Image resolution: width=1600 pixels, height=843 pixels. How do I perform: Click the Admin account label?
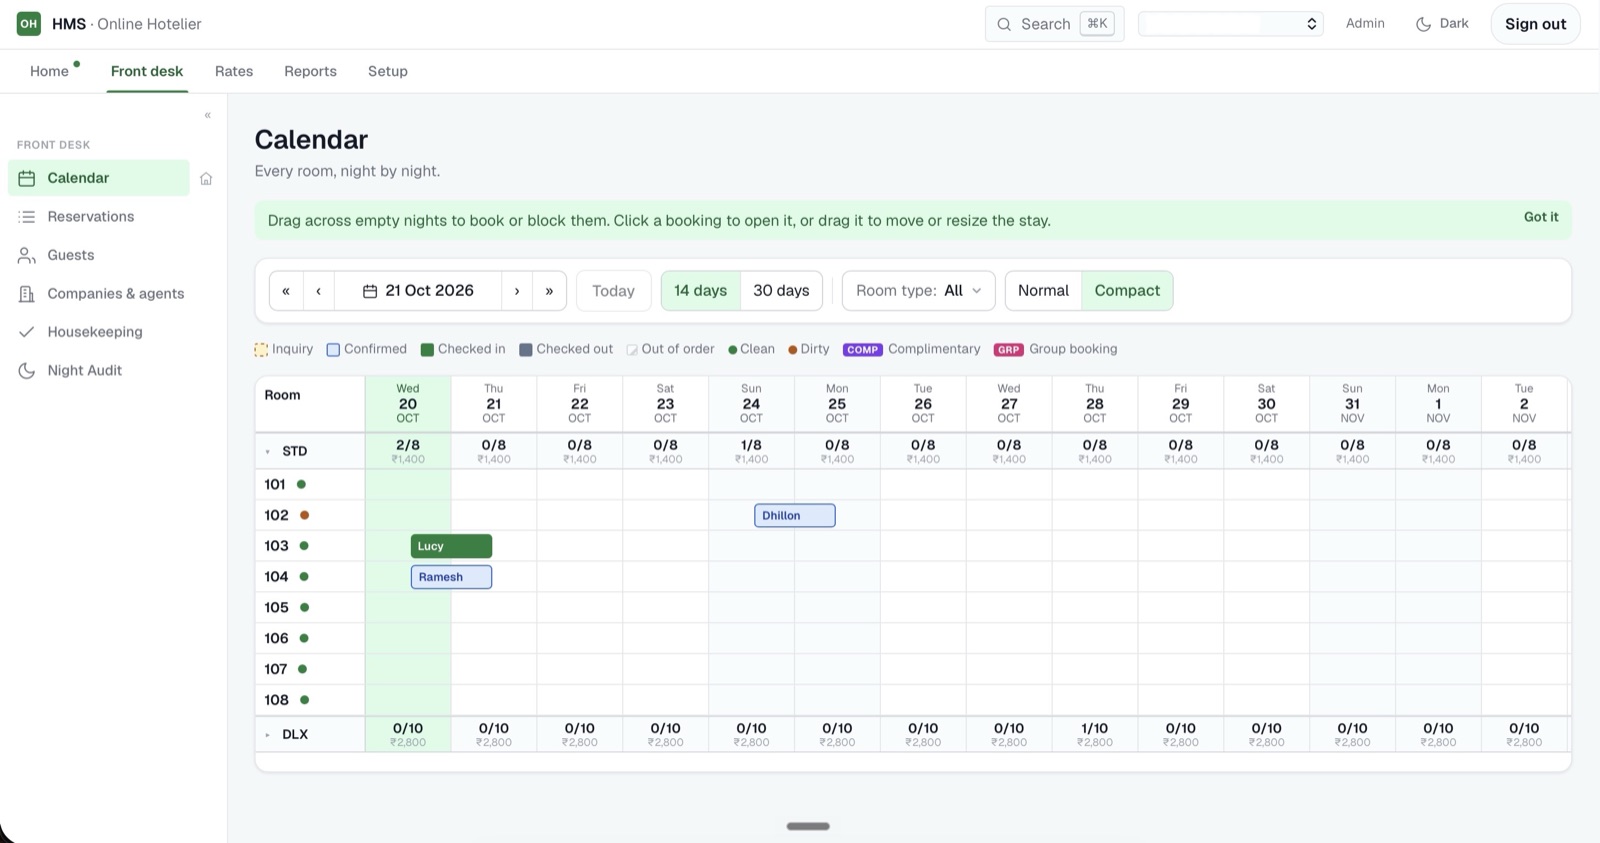pos(1365,24)
